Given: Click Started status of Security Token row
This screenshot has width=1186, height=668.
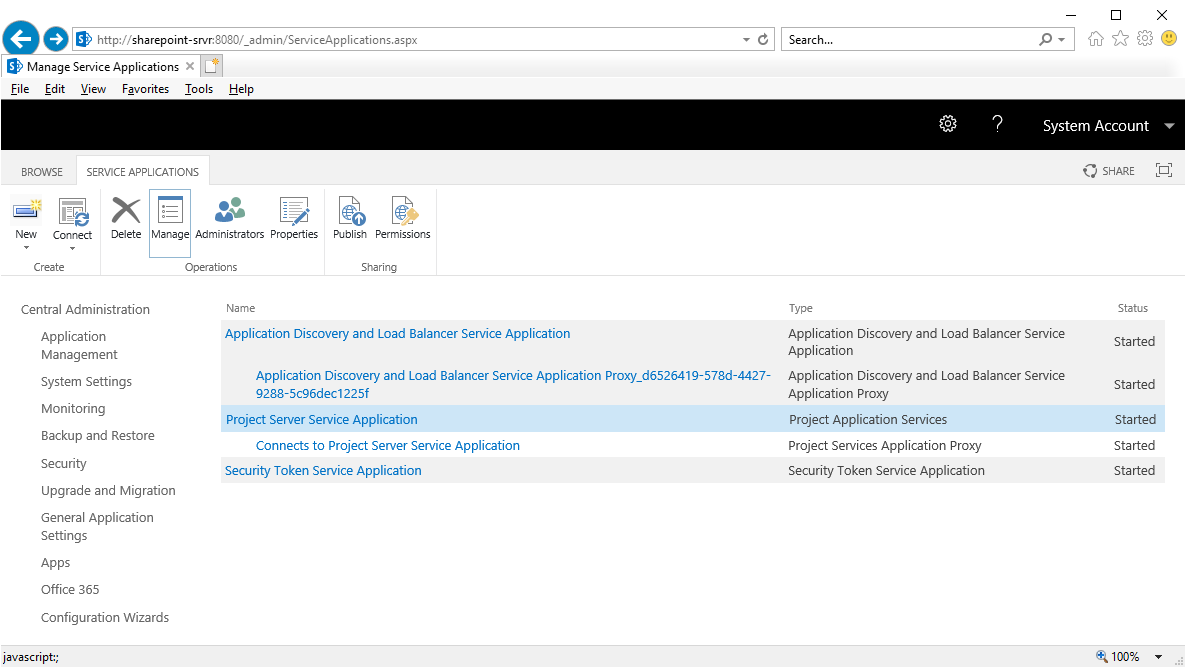Looking at the screenshot, I should [1134, 471].
